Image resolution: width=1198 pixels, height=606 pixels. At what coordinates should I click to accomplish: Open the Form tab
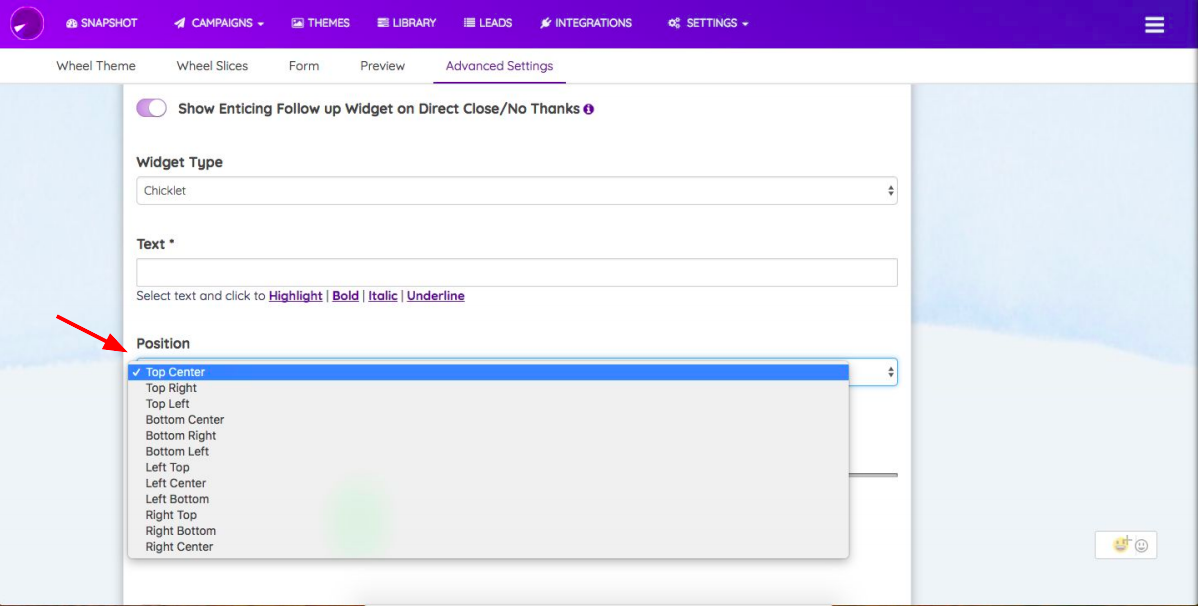tap(304, 66)
